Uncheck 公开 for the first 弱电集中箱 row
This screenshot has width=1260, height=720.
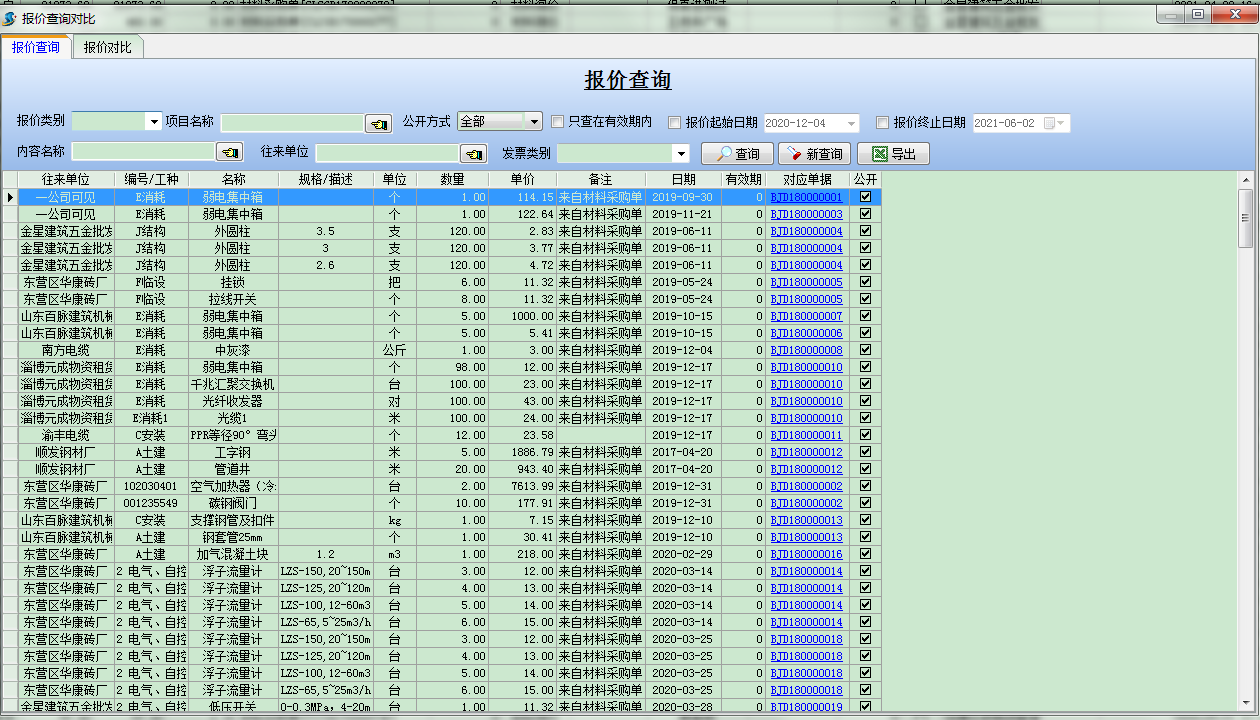865,197
